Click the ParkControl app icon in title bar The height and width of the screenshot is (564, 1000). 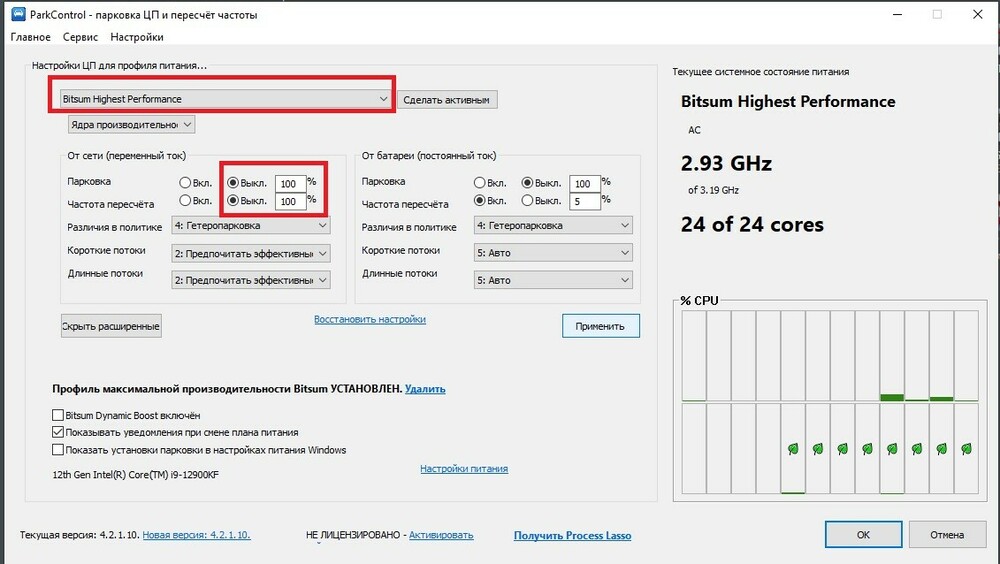point(18,14)
